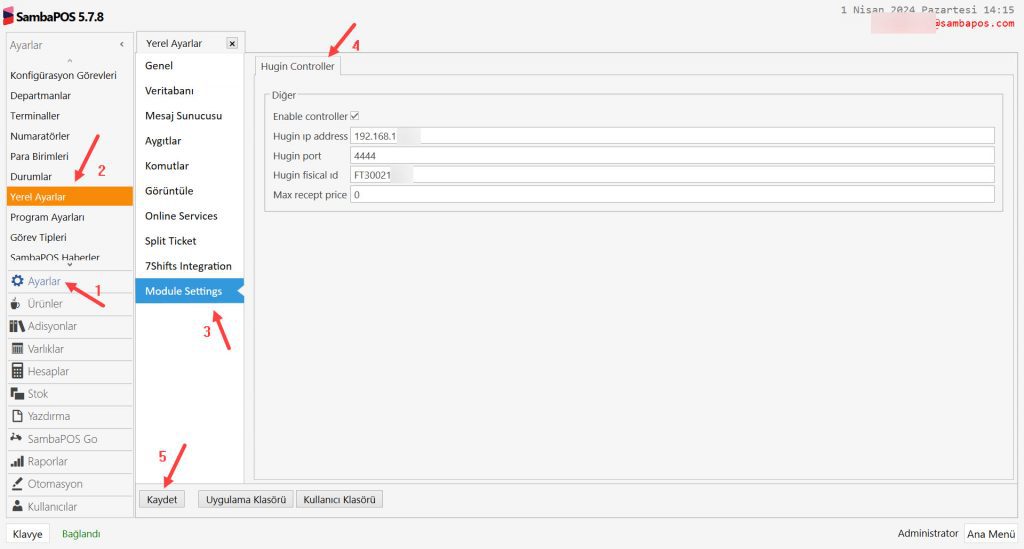
Task: Click the Raporlar chart icon
Action: pos(17,462)
